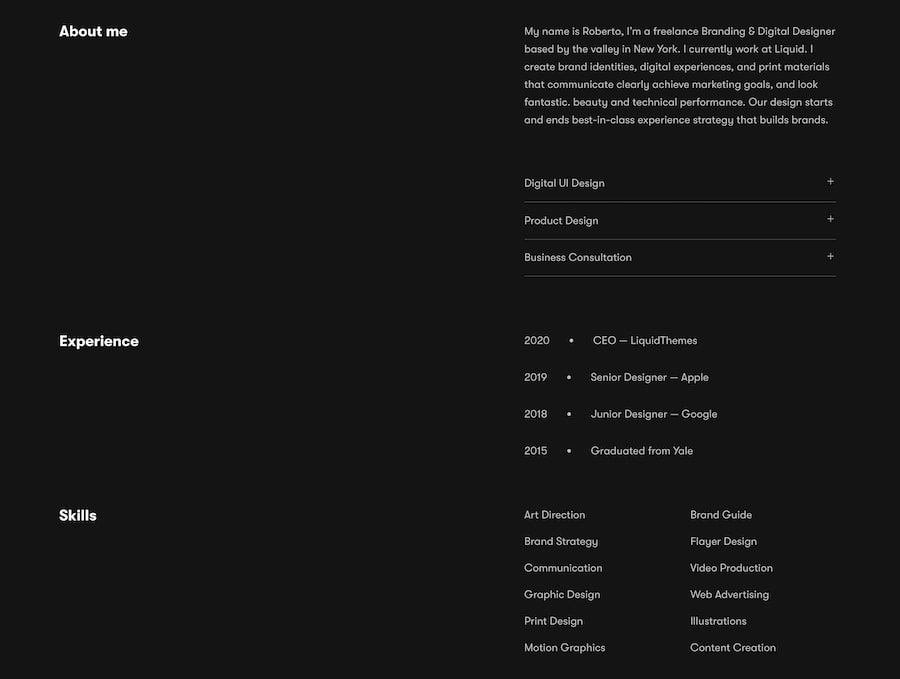Viewport: 900px width, 679px height.
Task: Click the Motion Graphics skill
Action: point(564,647)
